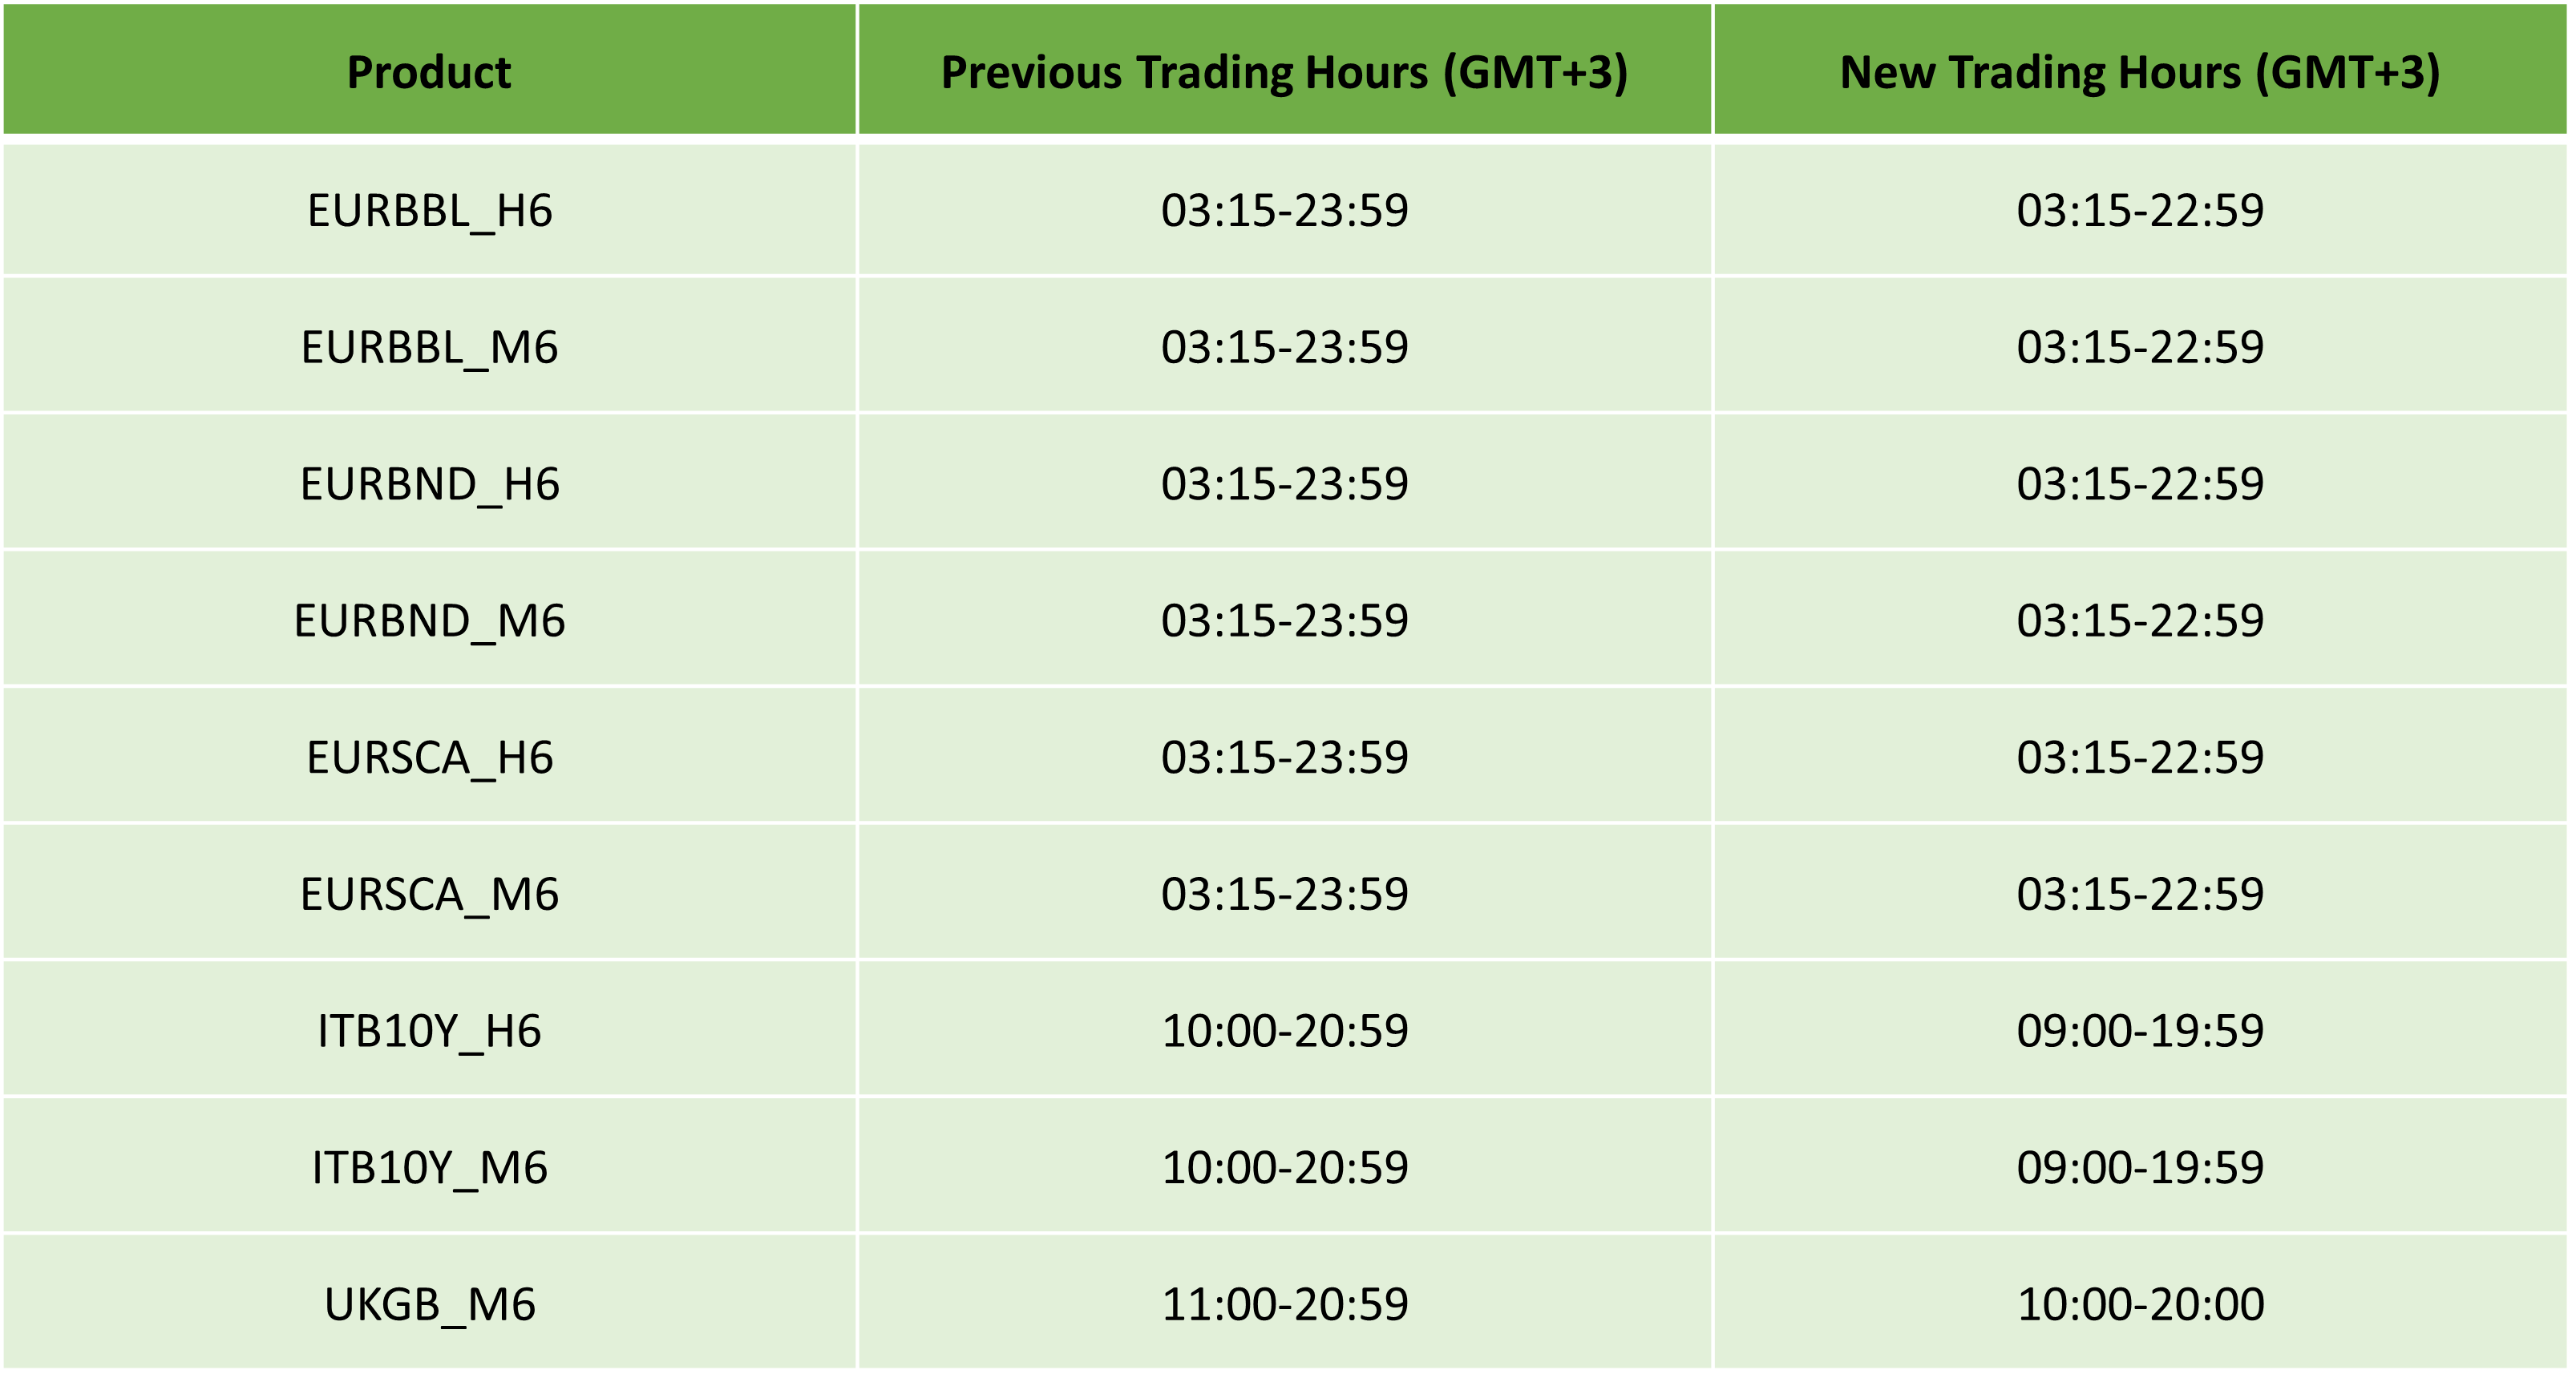Select the UKGB_M6 product cell
Screen dimensions: 2576x1374
(x=429, y=1305)
